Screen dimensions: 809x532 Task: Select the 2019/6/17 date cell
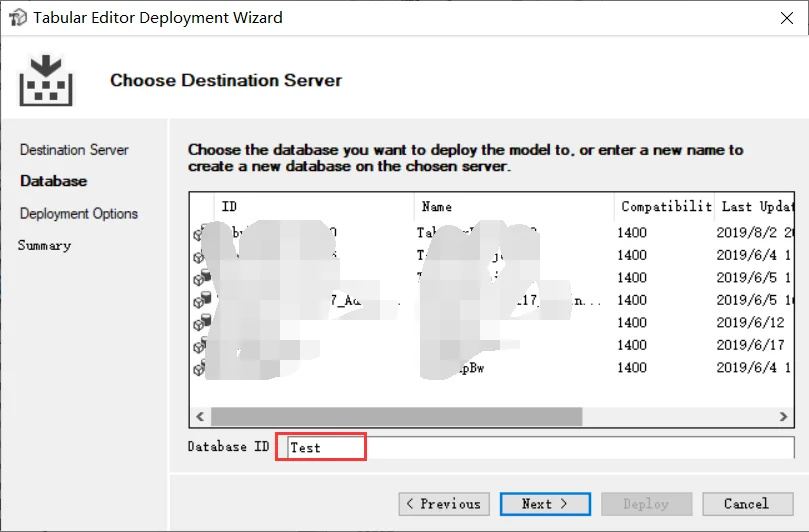click(x=751, y=345)
